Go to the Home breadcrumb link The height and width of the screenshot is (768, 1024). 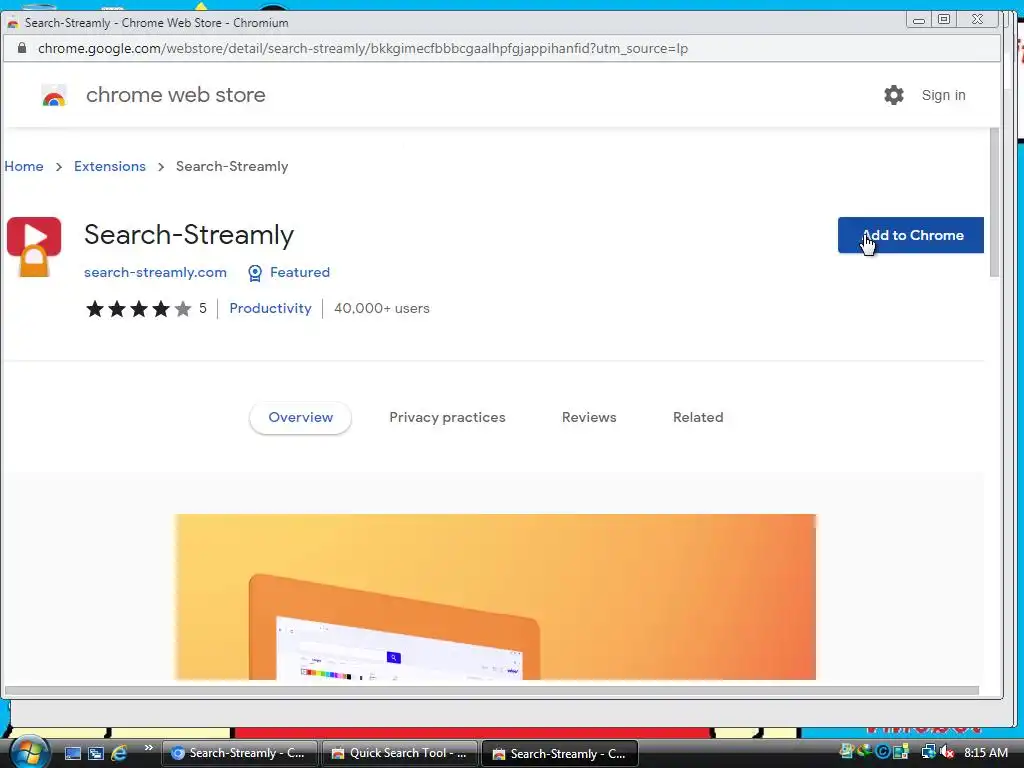click(x=24, y=167)
